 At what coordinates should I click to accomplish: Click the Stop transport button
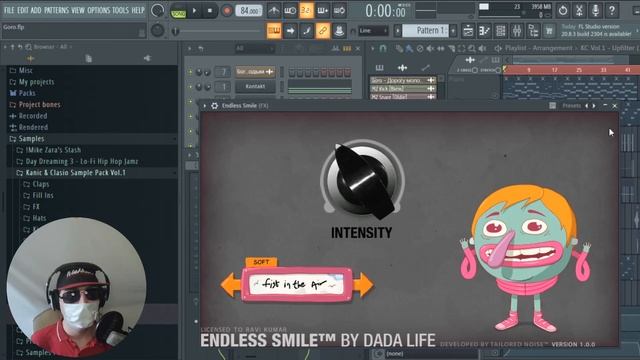[x=210, y=11]
